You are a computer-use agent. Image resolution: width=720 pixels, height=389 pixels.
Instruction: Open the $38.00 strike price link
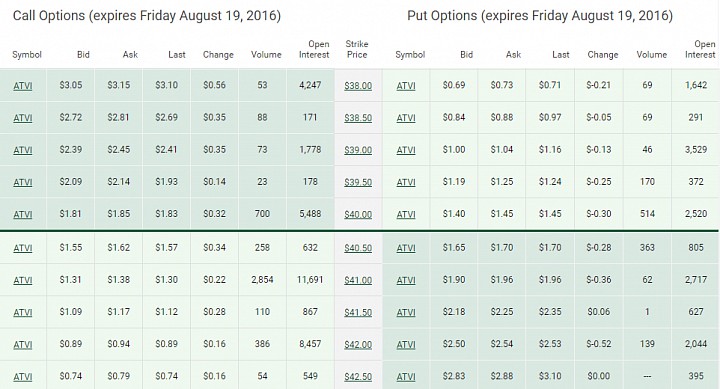[358, 85]
